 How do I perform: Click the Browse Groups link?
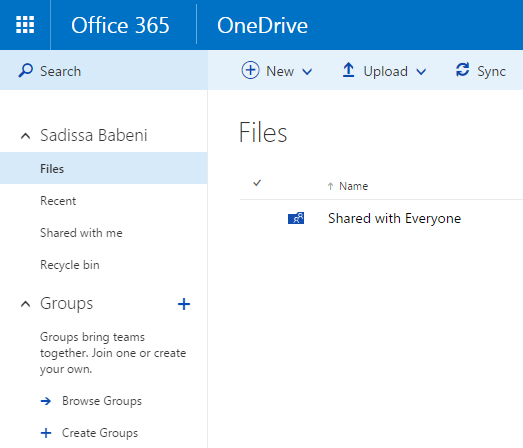(x=102, y=401)
